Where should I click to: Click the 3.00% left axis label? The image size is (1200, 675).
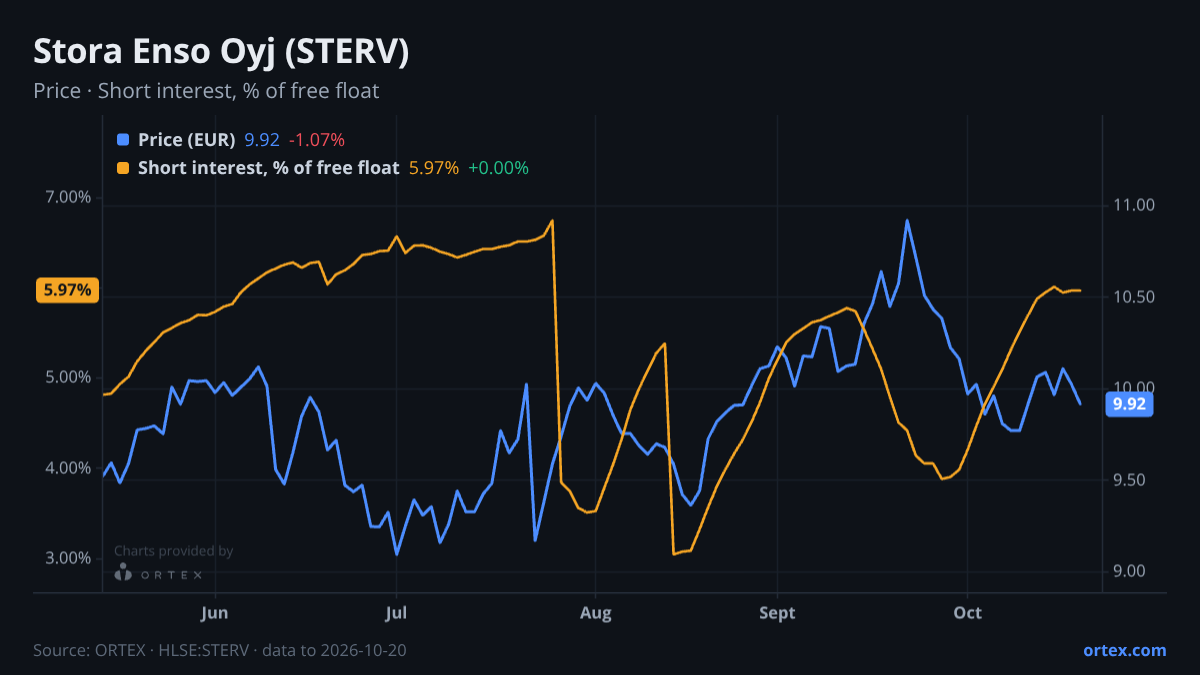[68, 558]
